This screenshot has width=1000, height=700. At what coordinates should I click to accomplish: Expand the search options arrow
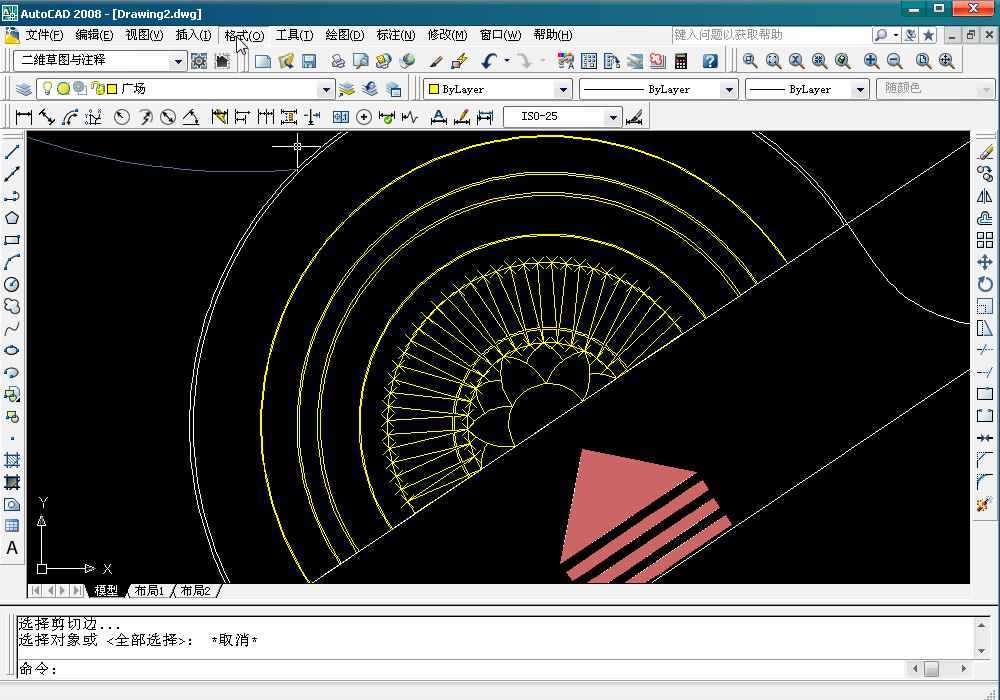click(x=896, y=36)
